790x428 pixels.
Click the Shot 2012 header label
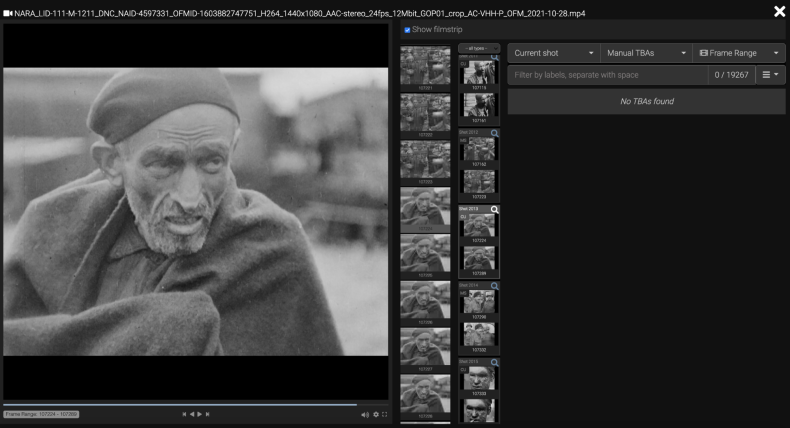(469, 132)
